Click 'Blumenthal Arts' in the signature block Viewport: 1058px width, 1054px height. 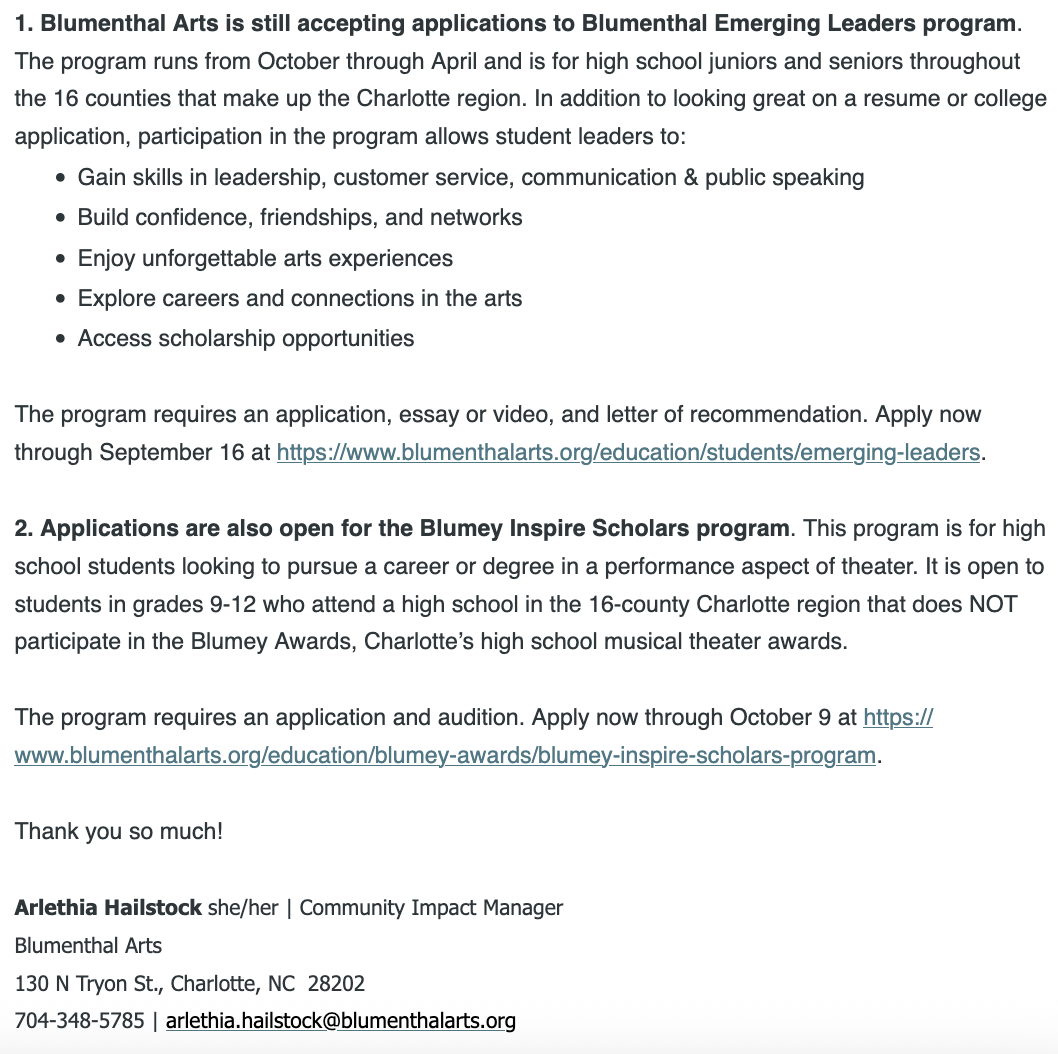coord(88,945)
